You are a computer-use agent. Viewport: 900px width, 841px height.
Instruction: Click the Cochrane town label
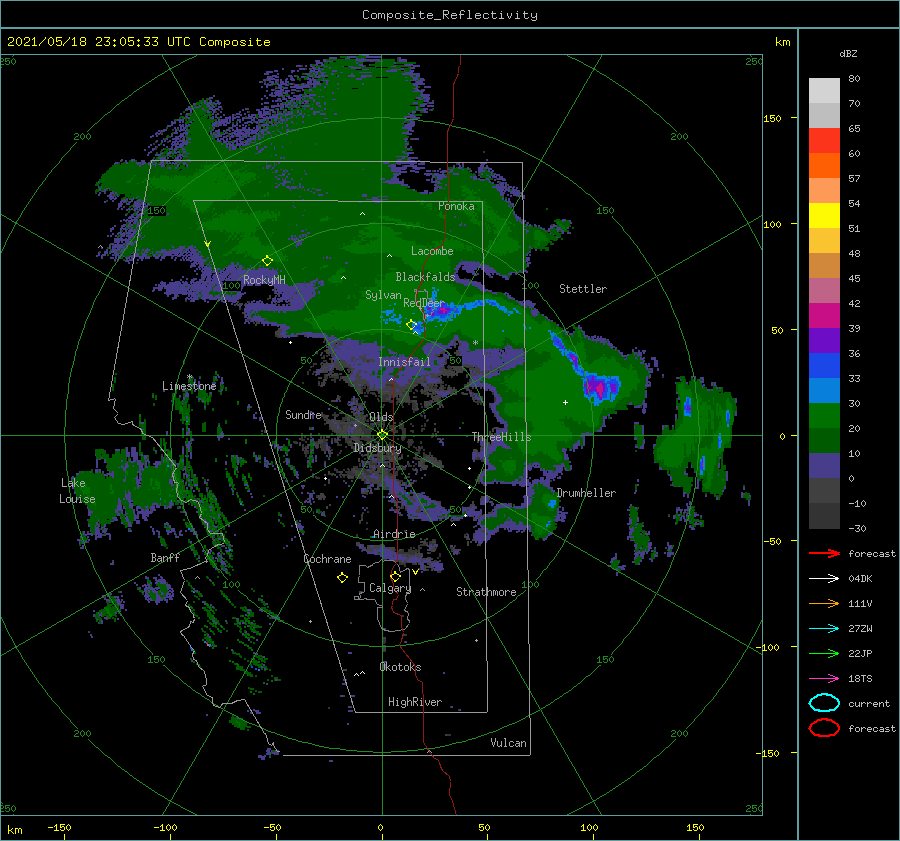coord(327,559)
